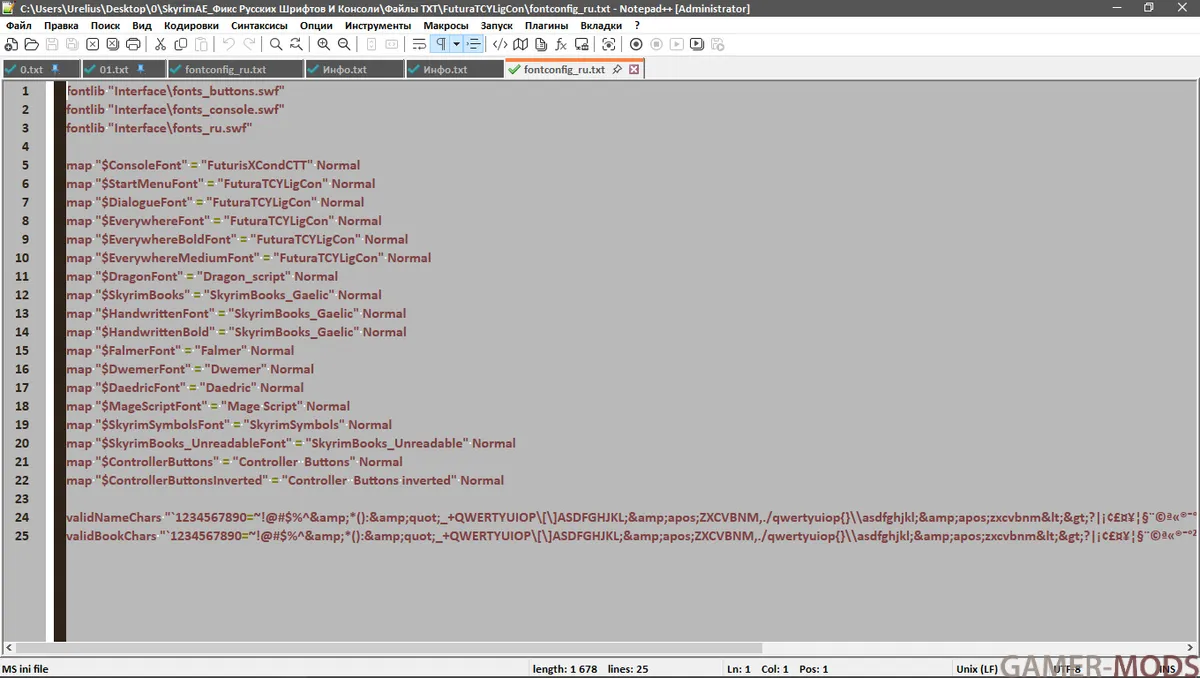Toggle Word Wrap in the toolbar
The image size is (1200, 678).
(420, 44)
